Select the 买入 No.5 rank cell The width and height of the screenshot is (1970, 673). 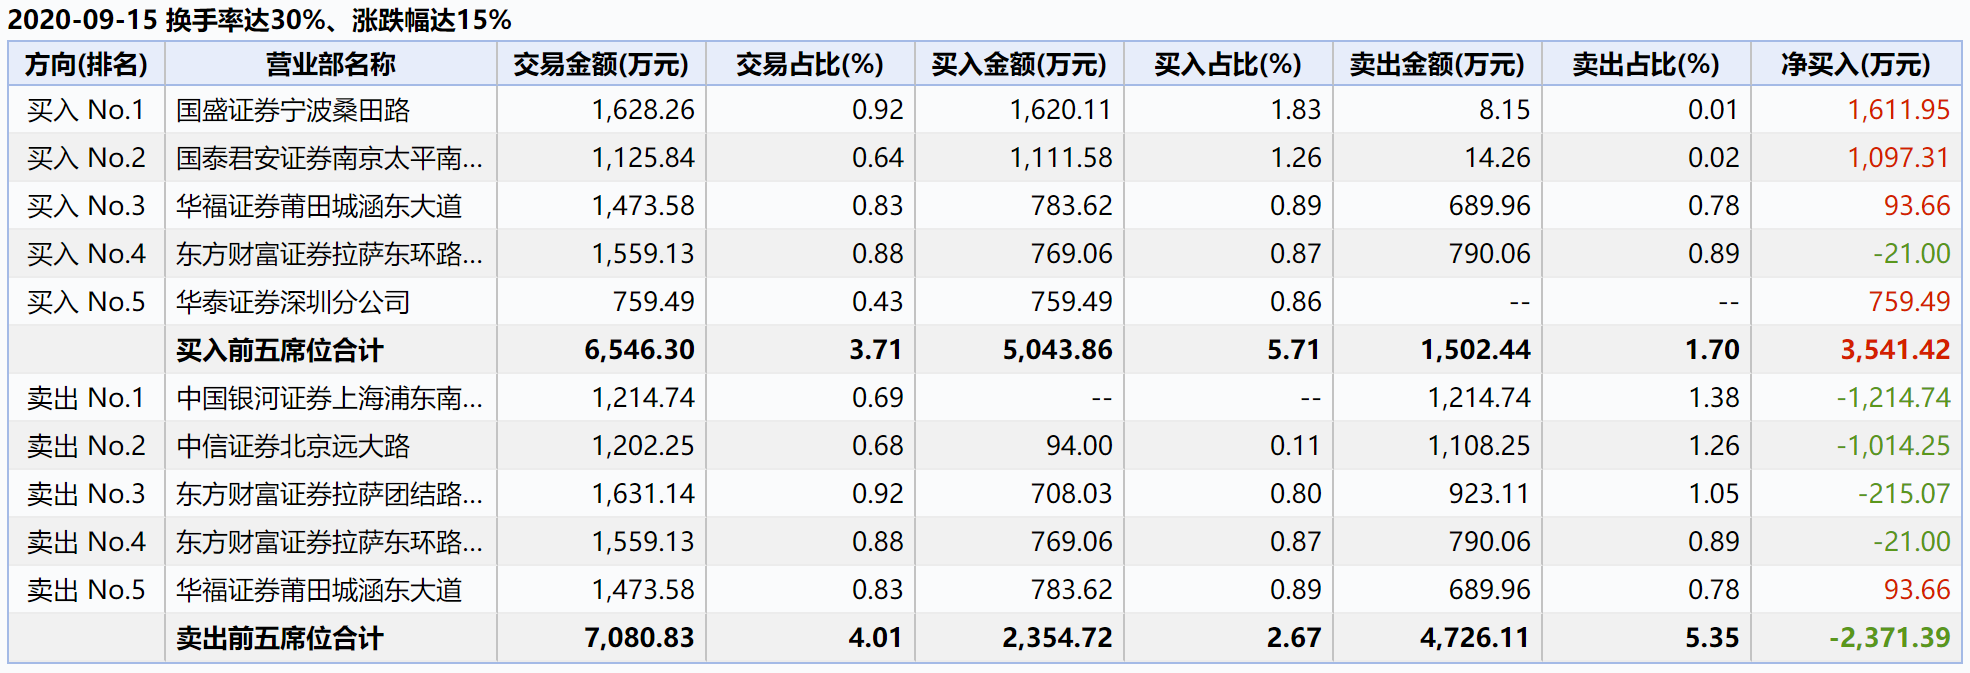(x=86, y=302)
